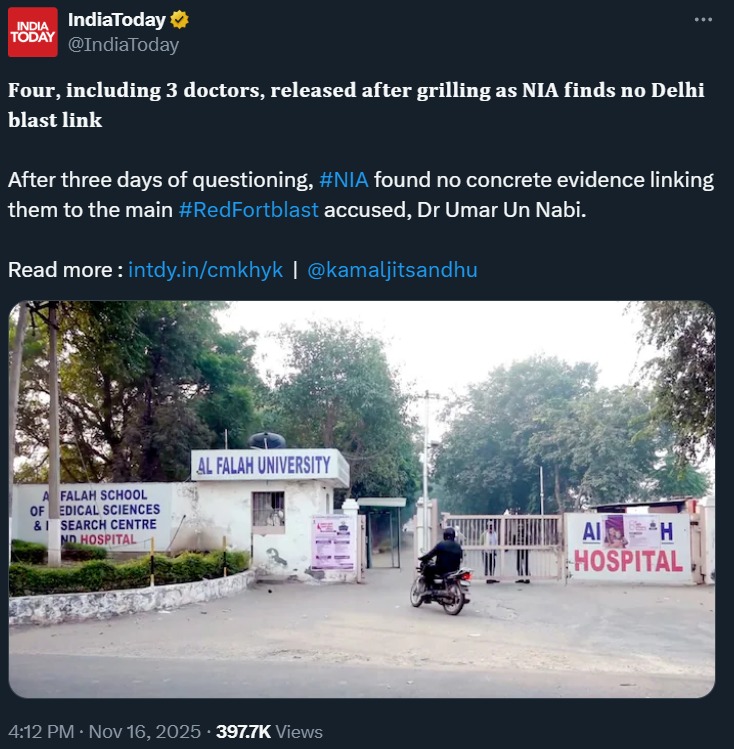The width and height of the screenshot is (734, 749).
Task: Open the three-dot more options menu
Action: tap(703, 20)
